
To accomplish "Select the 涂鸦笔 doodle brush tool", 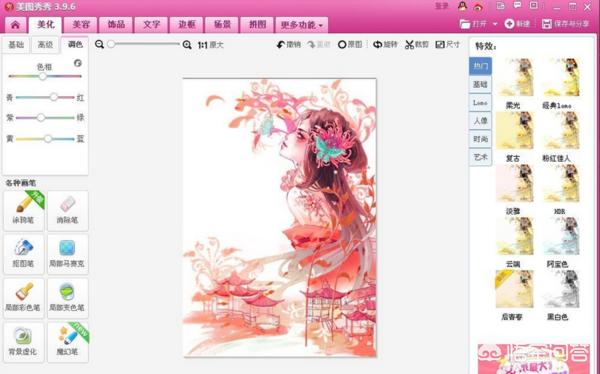I will 24,211.
